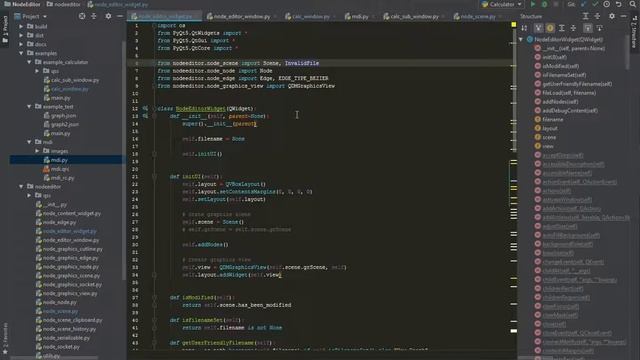The height and width of the screenshot is (360, 640).
Task: Click the gray stop icon in the run toolbar
Action: point(556,4)
